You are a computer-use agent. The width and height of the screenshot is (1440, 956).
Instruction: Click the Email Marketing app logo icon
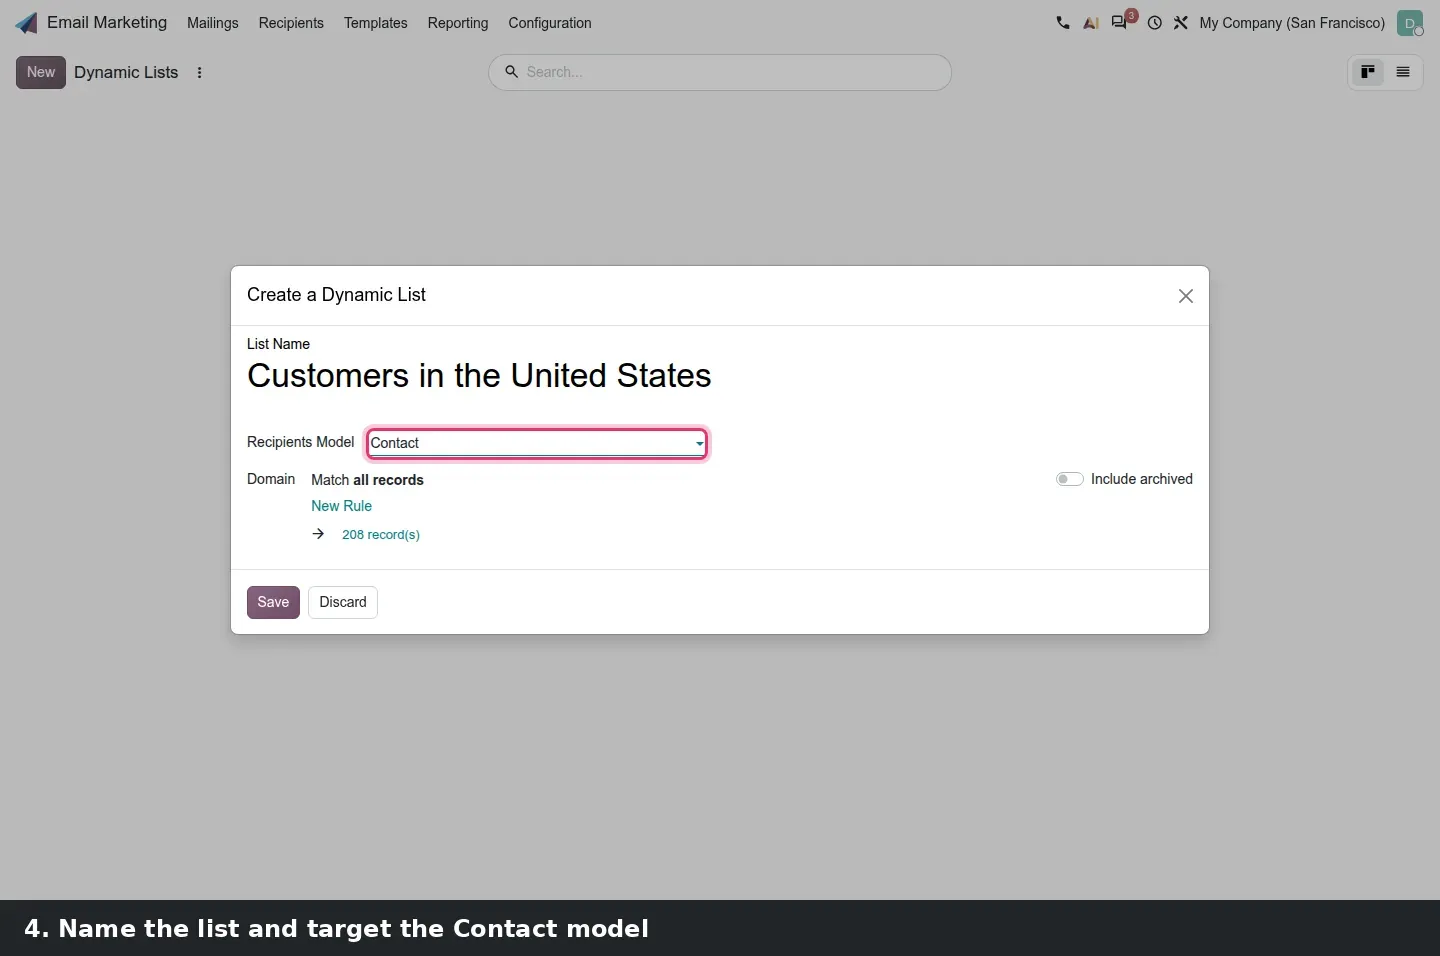click(x=27, y=23)
